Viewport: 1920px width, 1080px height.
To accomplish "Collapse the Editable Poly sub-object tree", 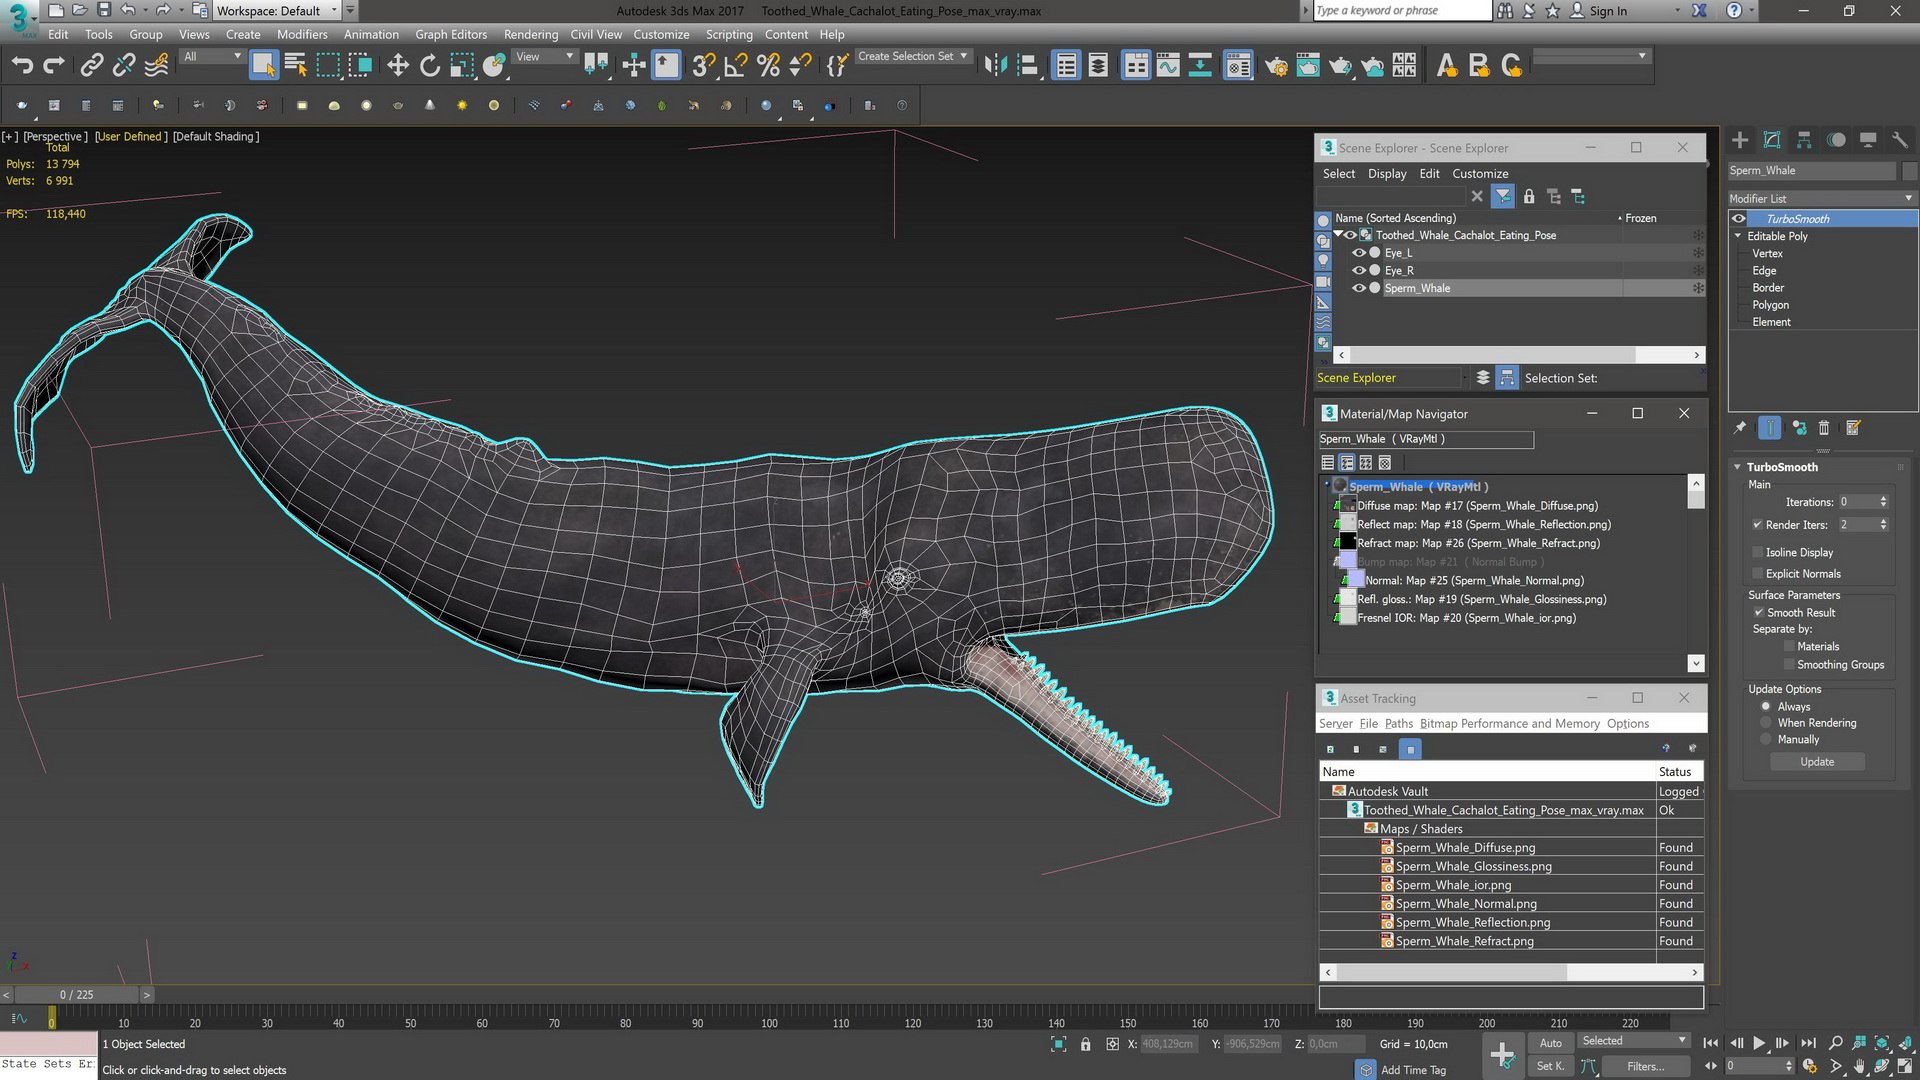I will (1738, 236).
